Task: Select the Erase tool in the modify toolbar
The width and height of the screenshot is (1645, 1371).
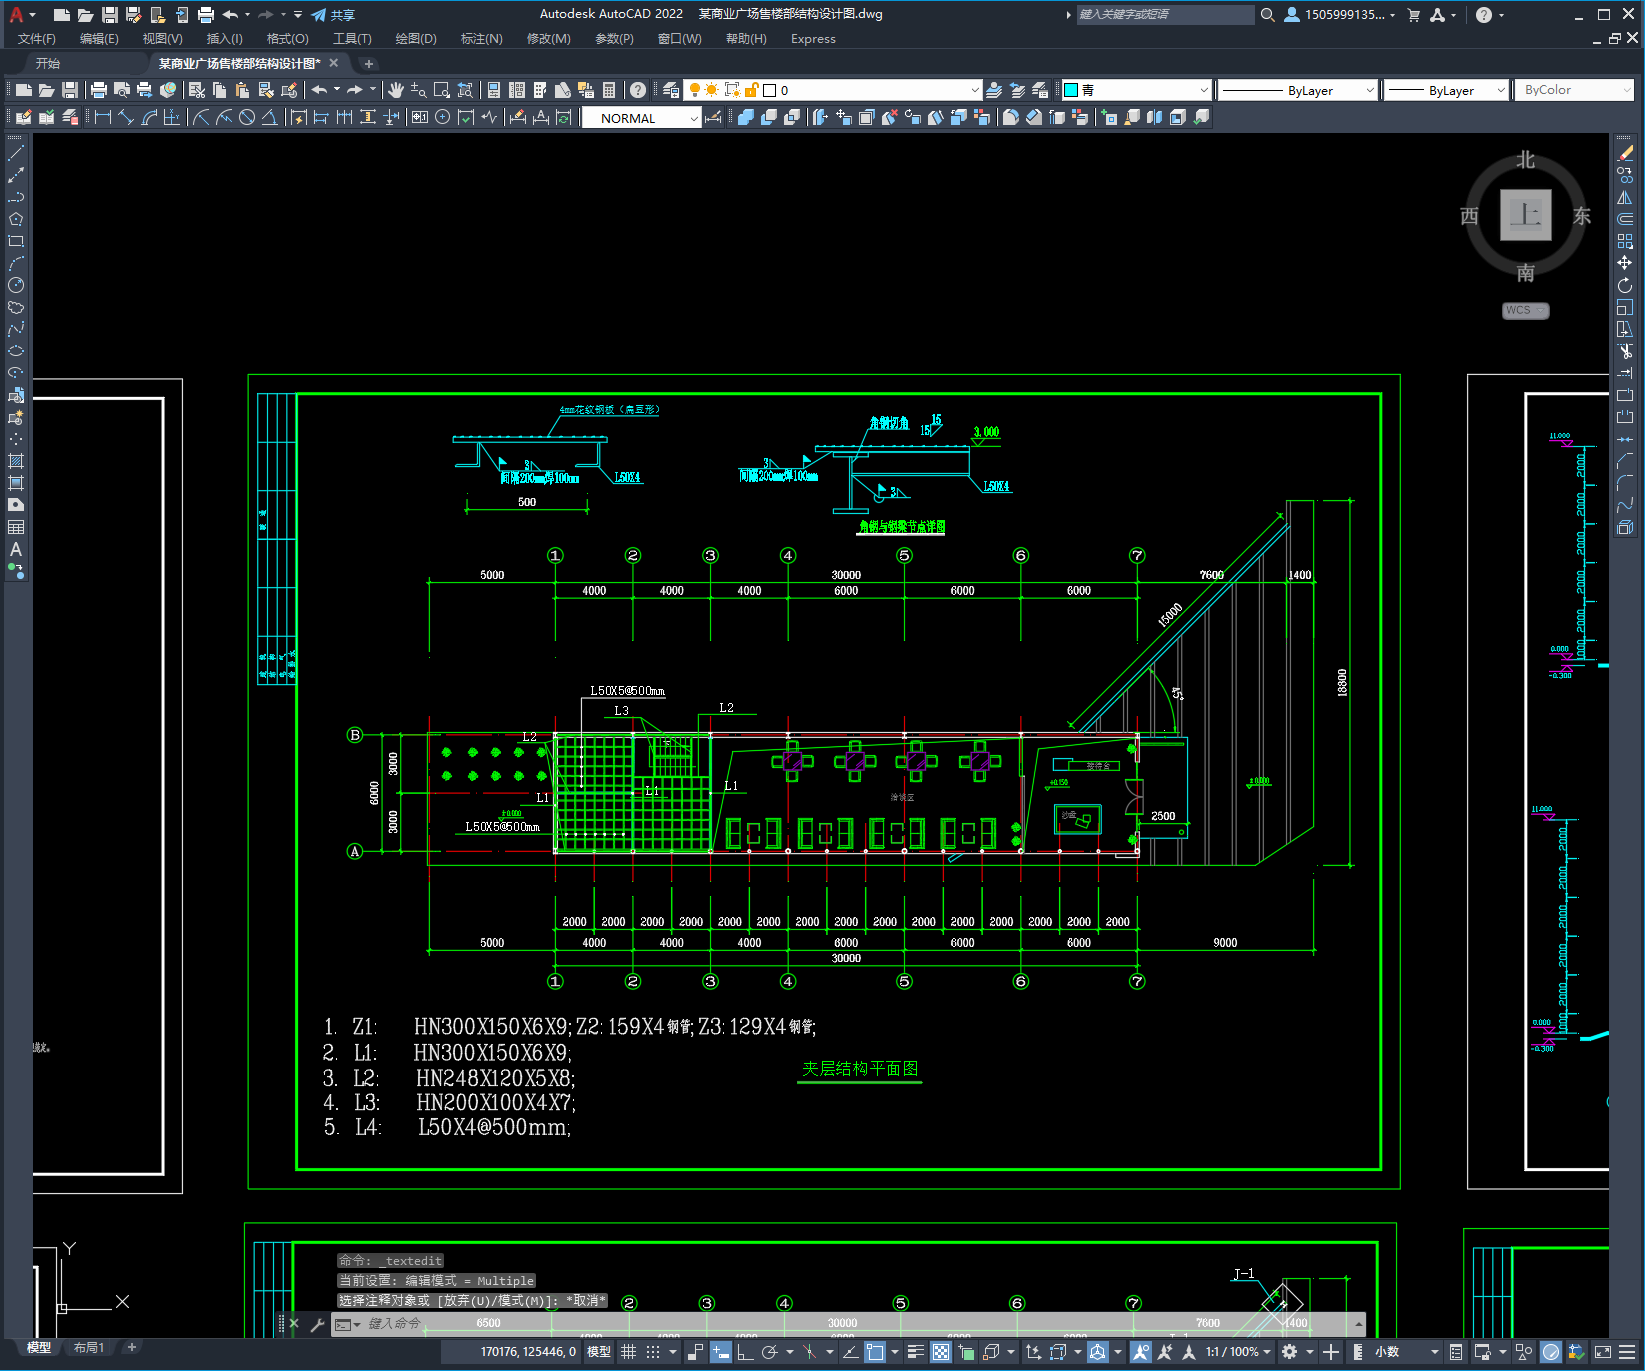Action: (x=1625, y=153)
